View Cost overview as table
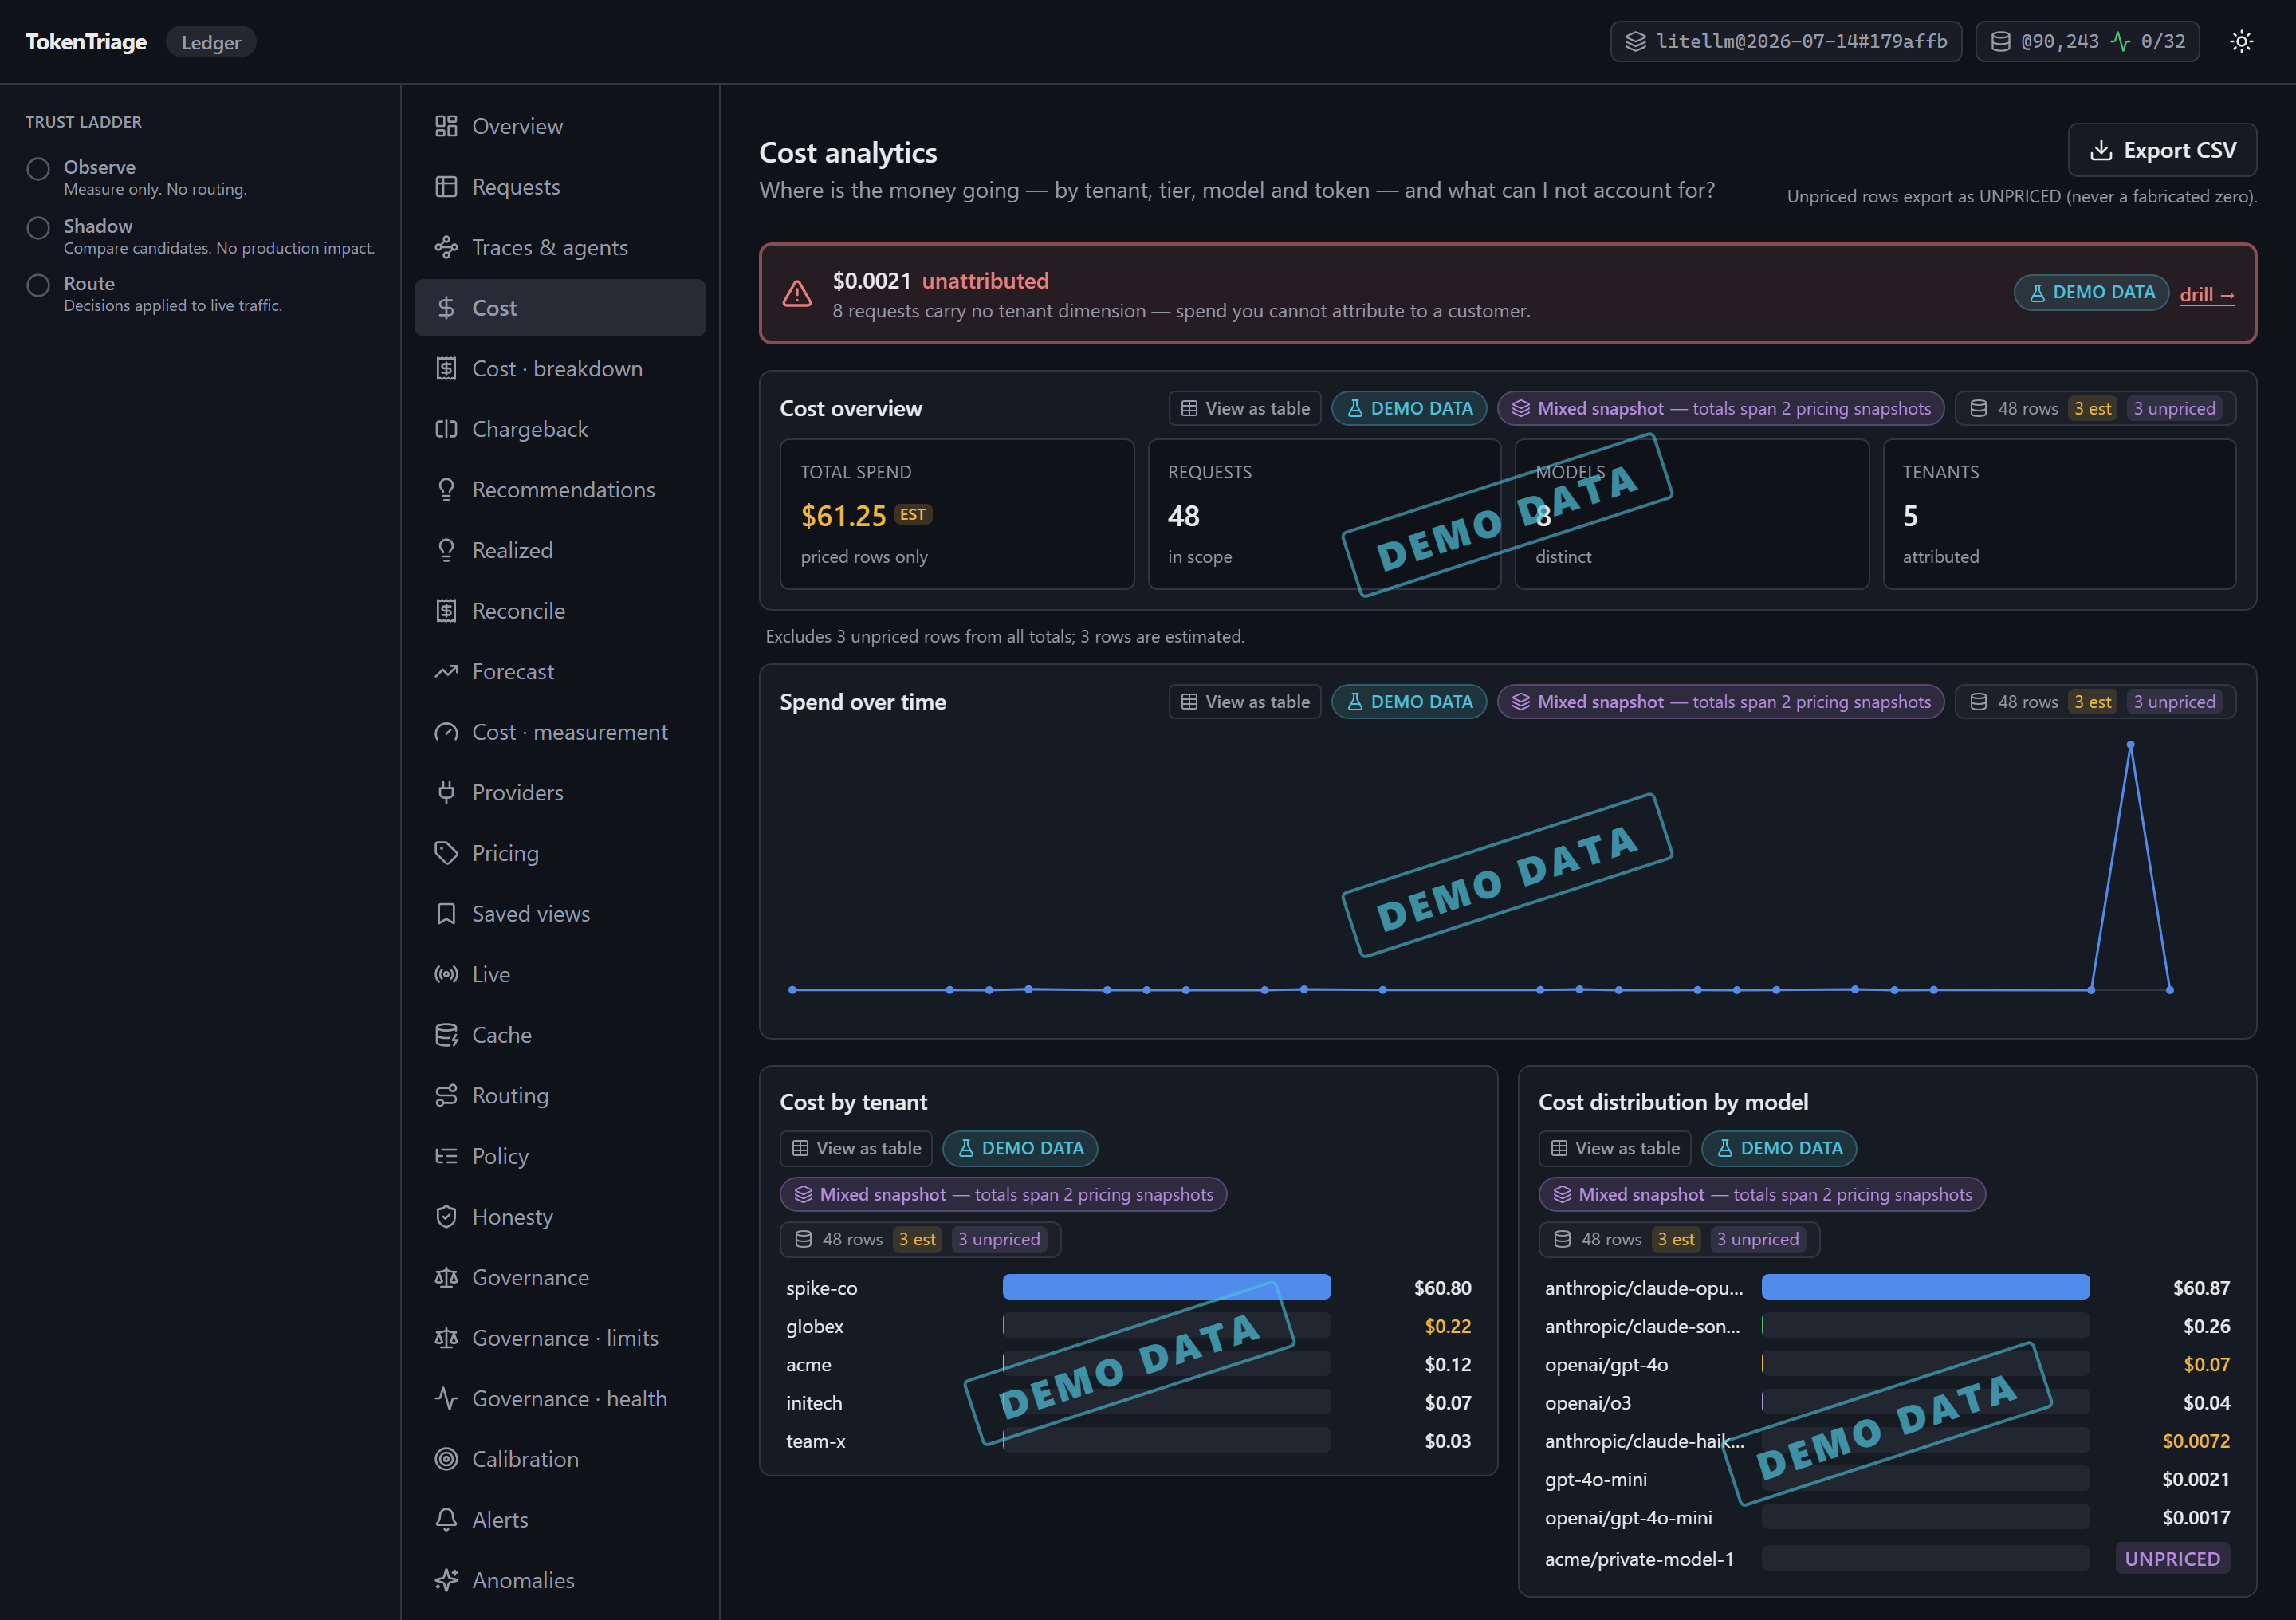 click(x=1245, y=408)
